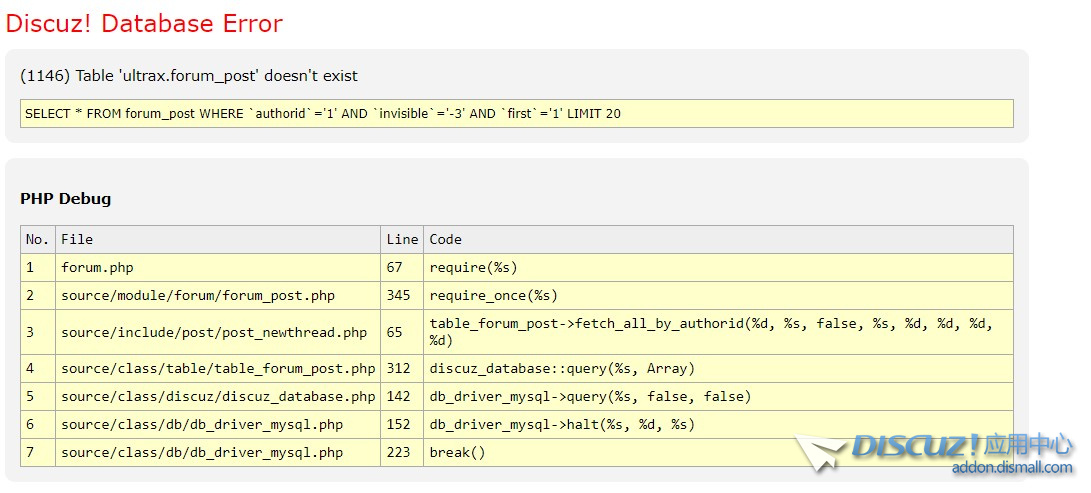The image size is (1091, 493).
Task: Click the 'require_once(%s)' code cell
Action: pyautogui.click(x=718, y=296)
